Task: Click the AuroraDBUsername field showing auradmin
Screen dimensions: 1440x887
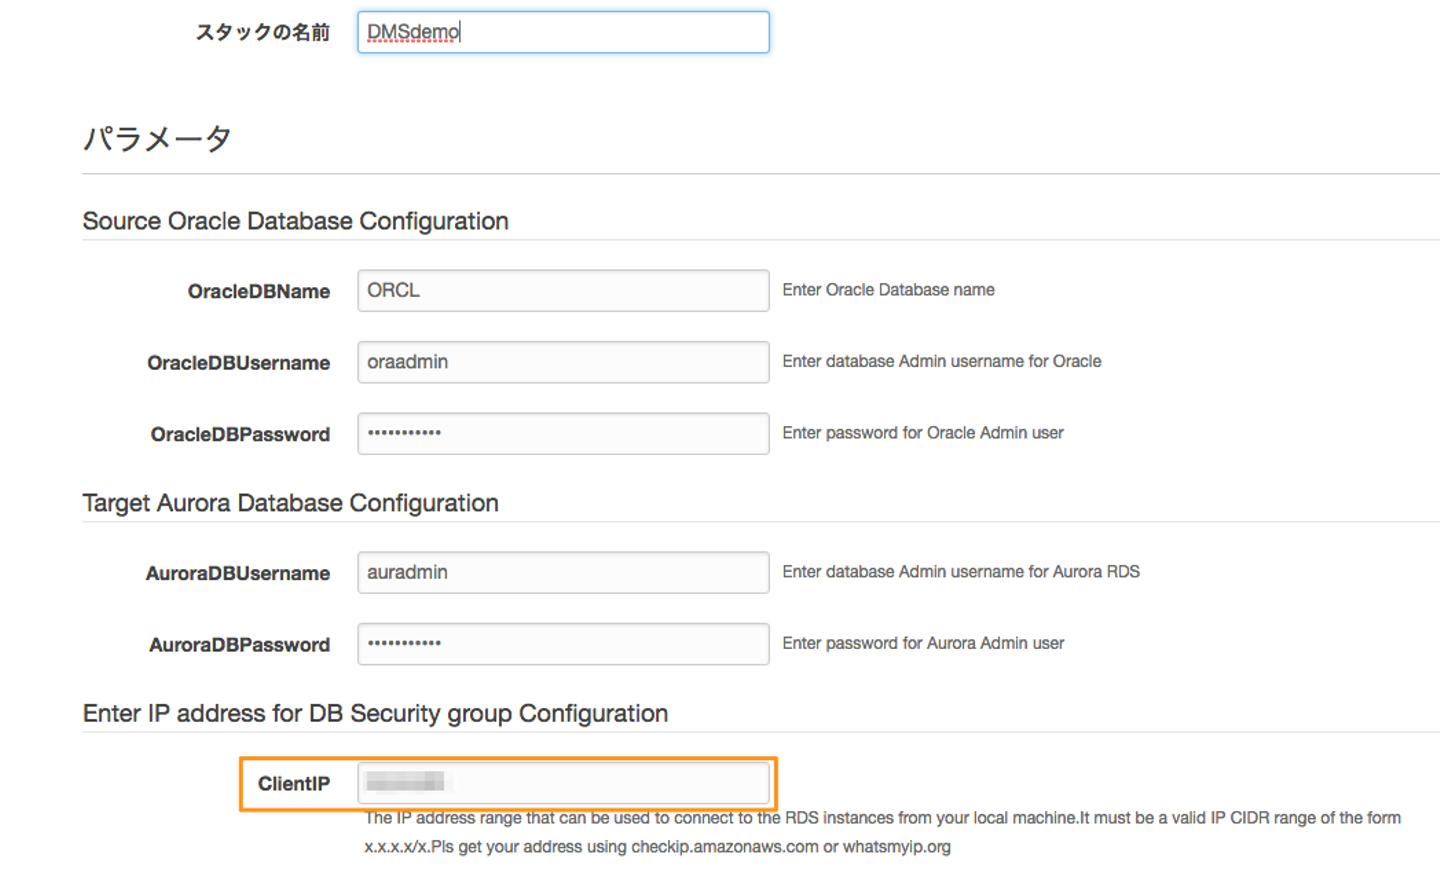Action: point(563,573)
